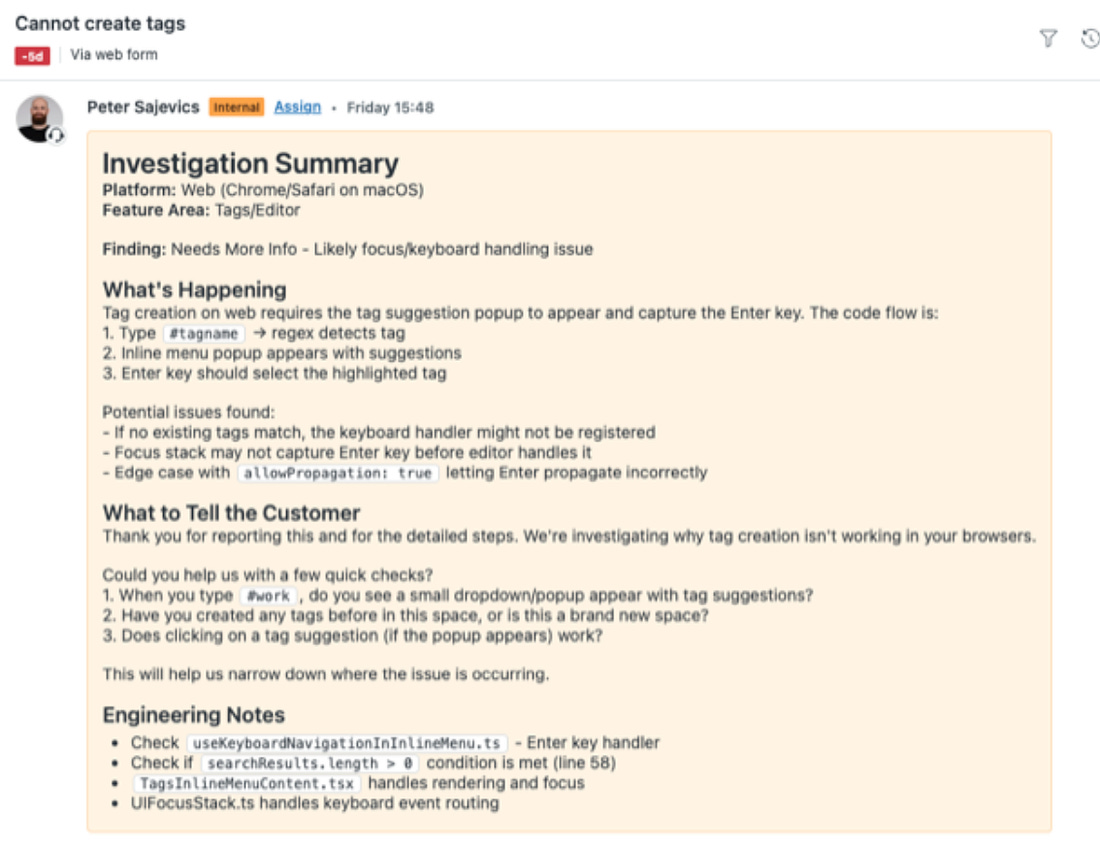
Task: Click the #tagname code snippet
Action: 204,333
